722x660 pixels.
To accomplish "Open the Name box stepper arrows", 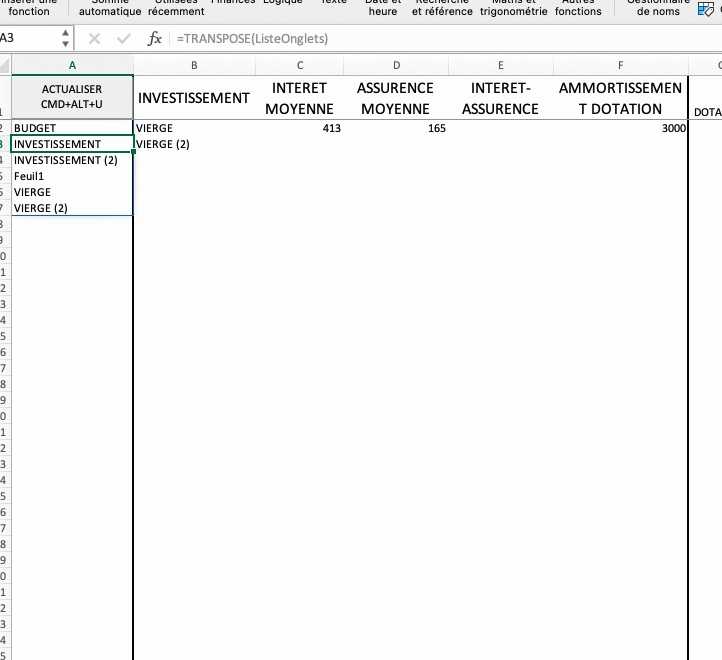I will (x=65, y=38).
